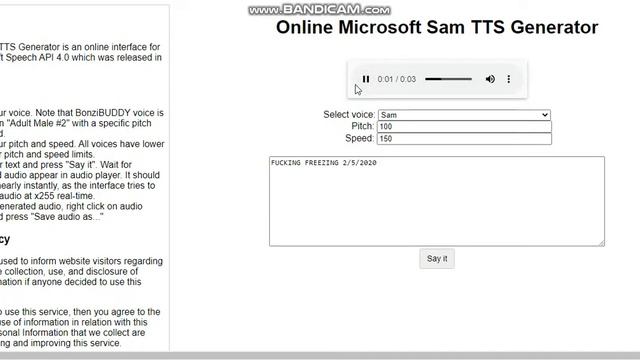The height and width of the screenshot is (360, 640).
Task: Click the audio time display 0:01 / 0:03
Action: [x=396, y=79]
